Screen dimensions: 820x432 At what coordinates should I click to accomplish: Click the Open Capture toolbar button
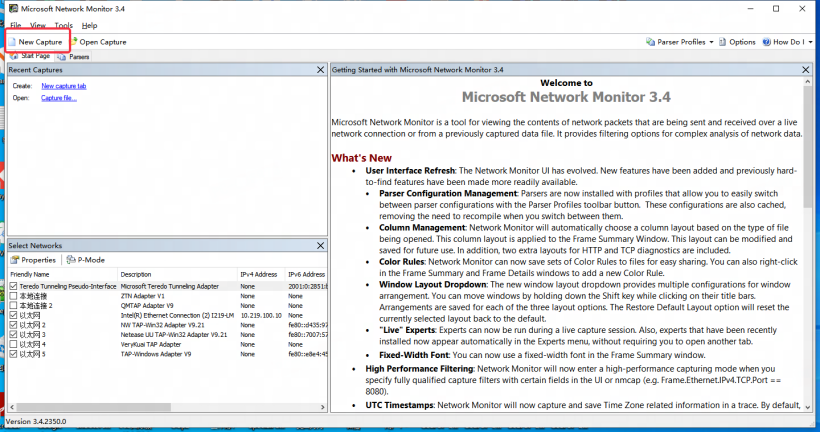point(98,42)
